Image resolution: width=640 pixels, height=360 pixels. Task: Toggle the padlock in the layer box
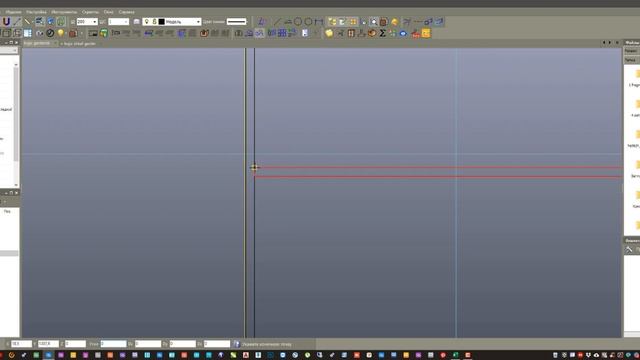(x=154, y=22)
